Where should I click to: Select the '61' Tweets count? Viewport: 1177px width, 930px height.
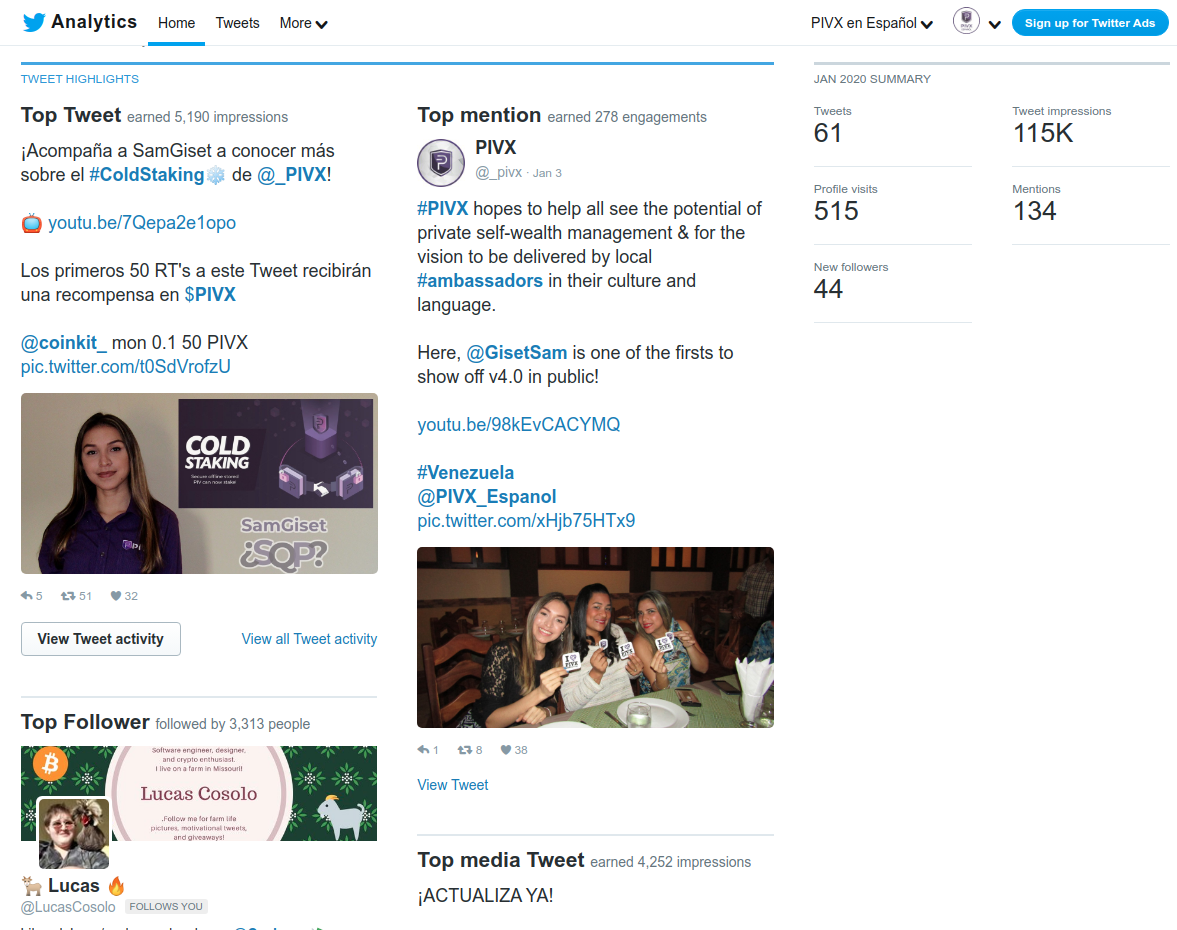(828, 134)
